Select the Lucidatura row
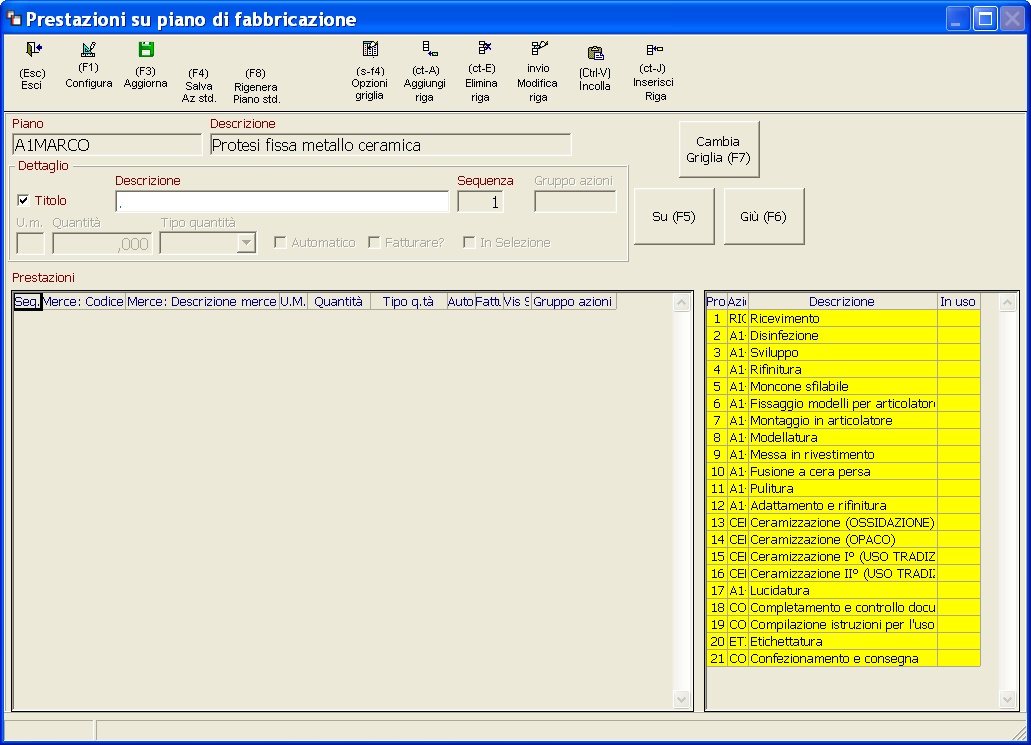 tap(843, 591)
